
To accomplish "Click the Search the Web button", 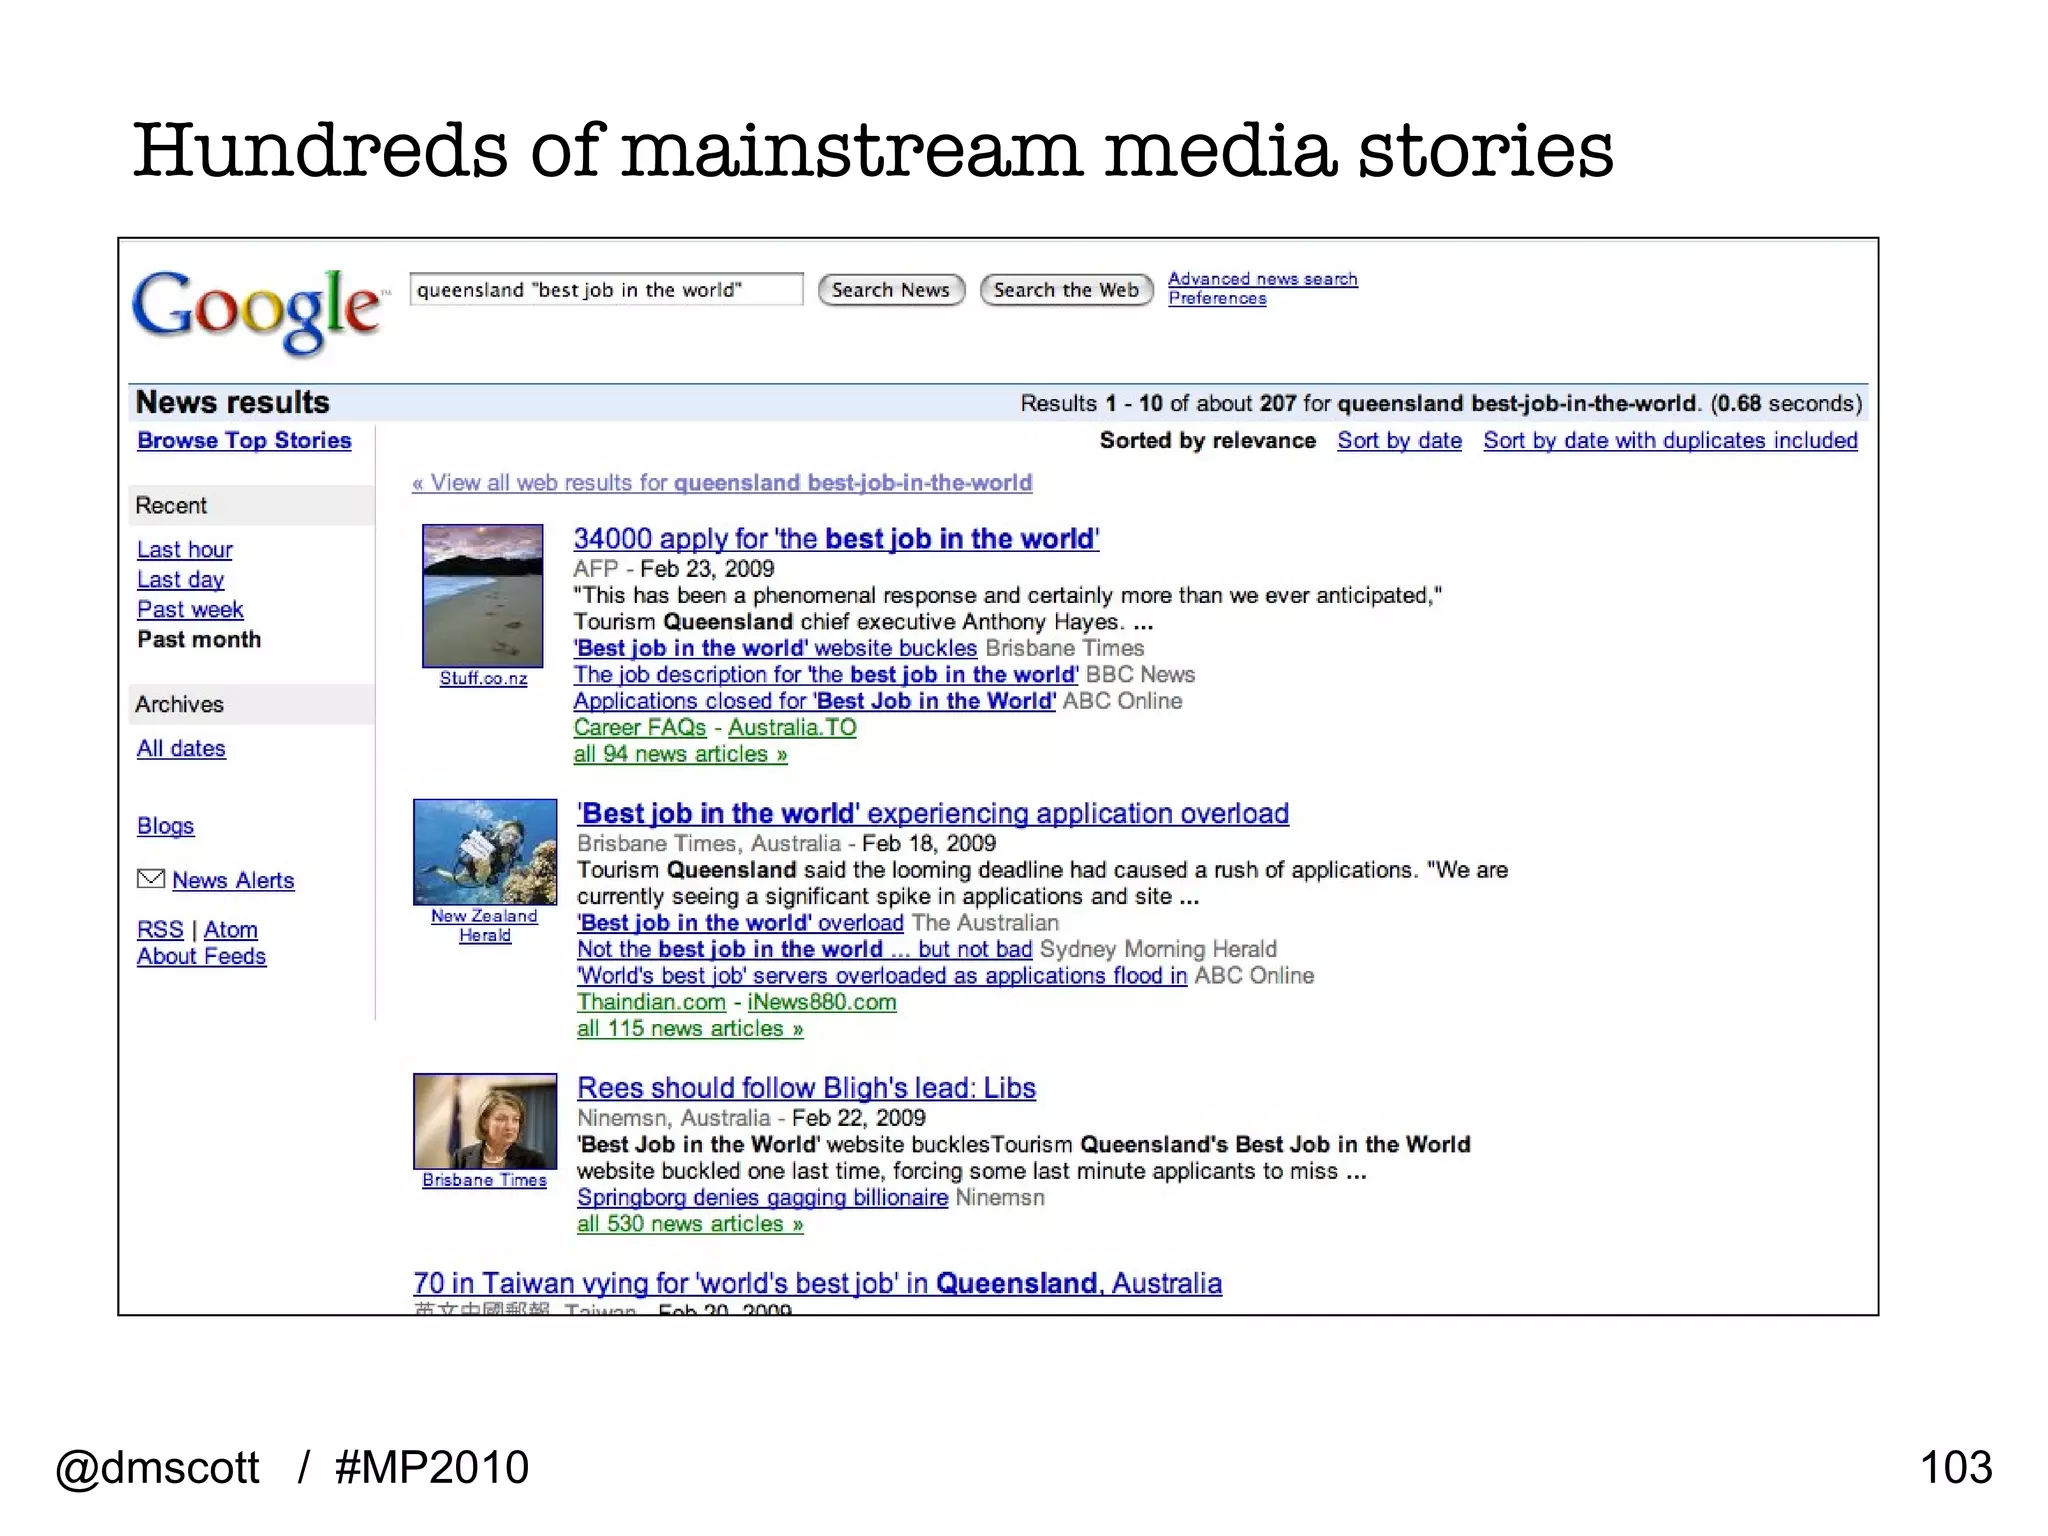I will (1066, 290).
